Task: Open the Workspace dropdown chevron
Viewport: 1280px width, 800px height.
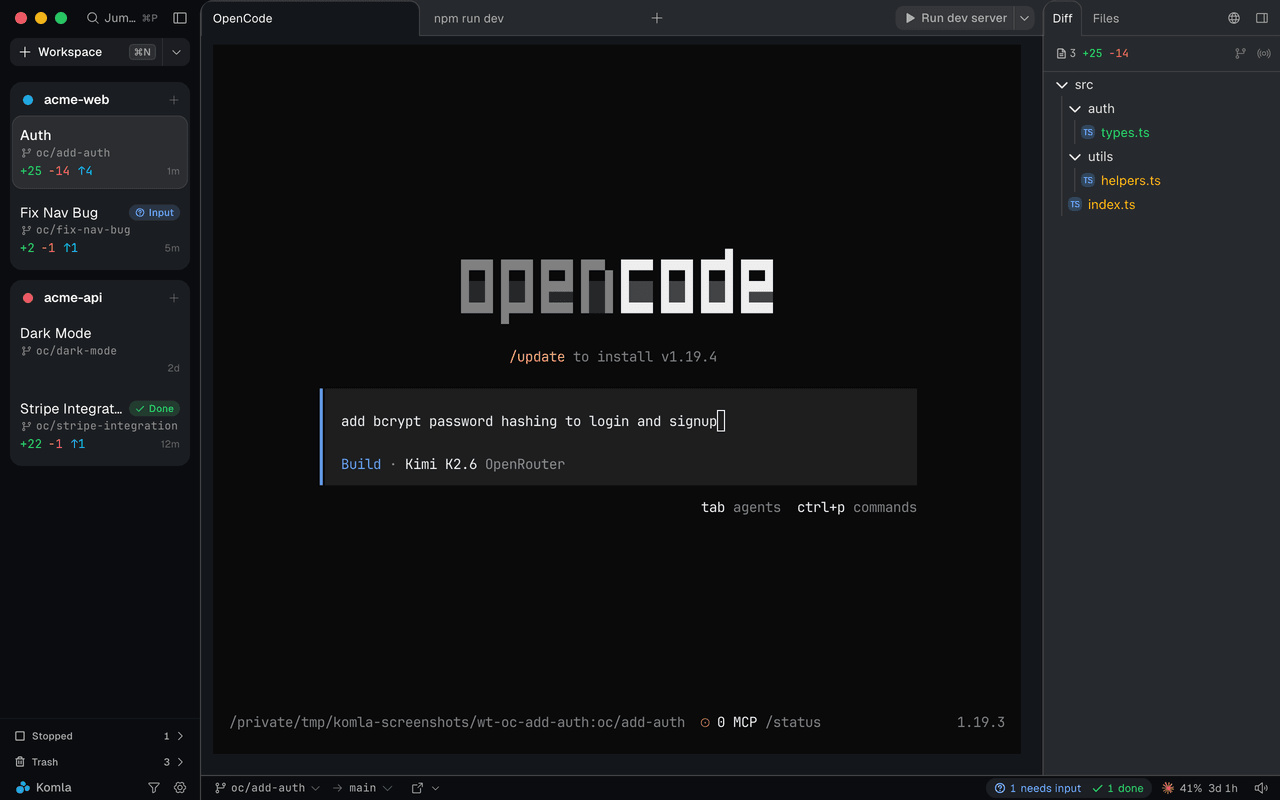Action: [176, 52]
